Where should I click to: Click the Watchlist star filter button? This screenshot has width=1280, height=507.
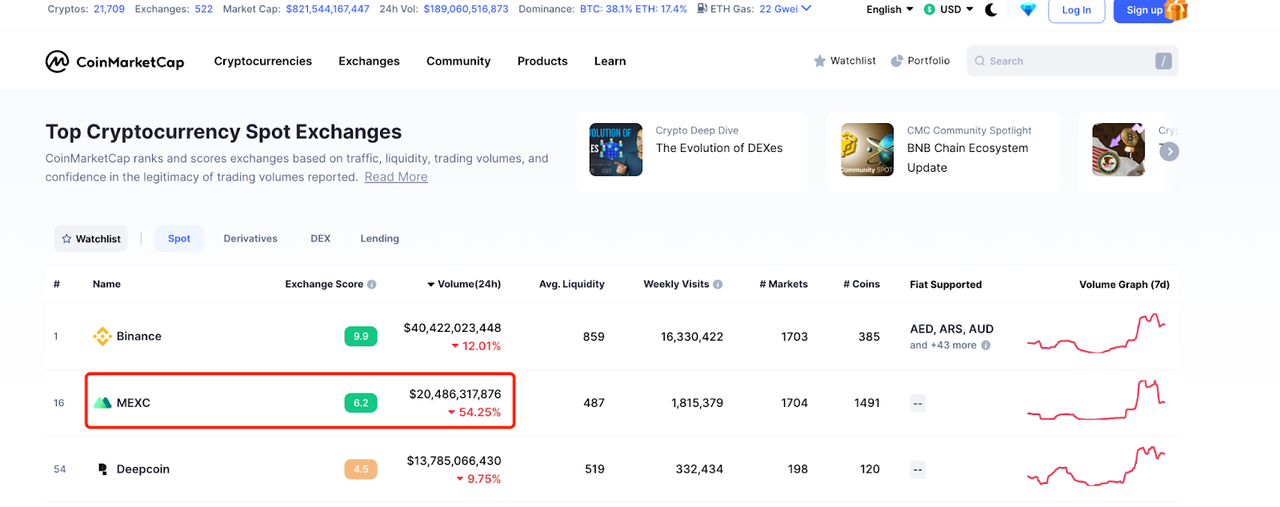click(91, 239)
